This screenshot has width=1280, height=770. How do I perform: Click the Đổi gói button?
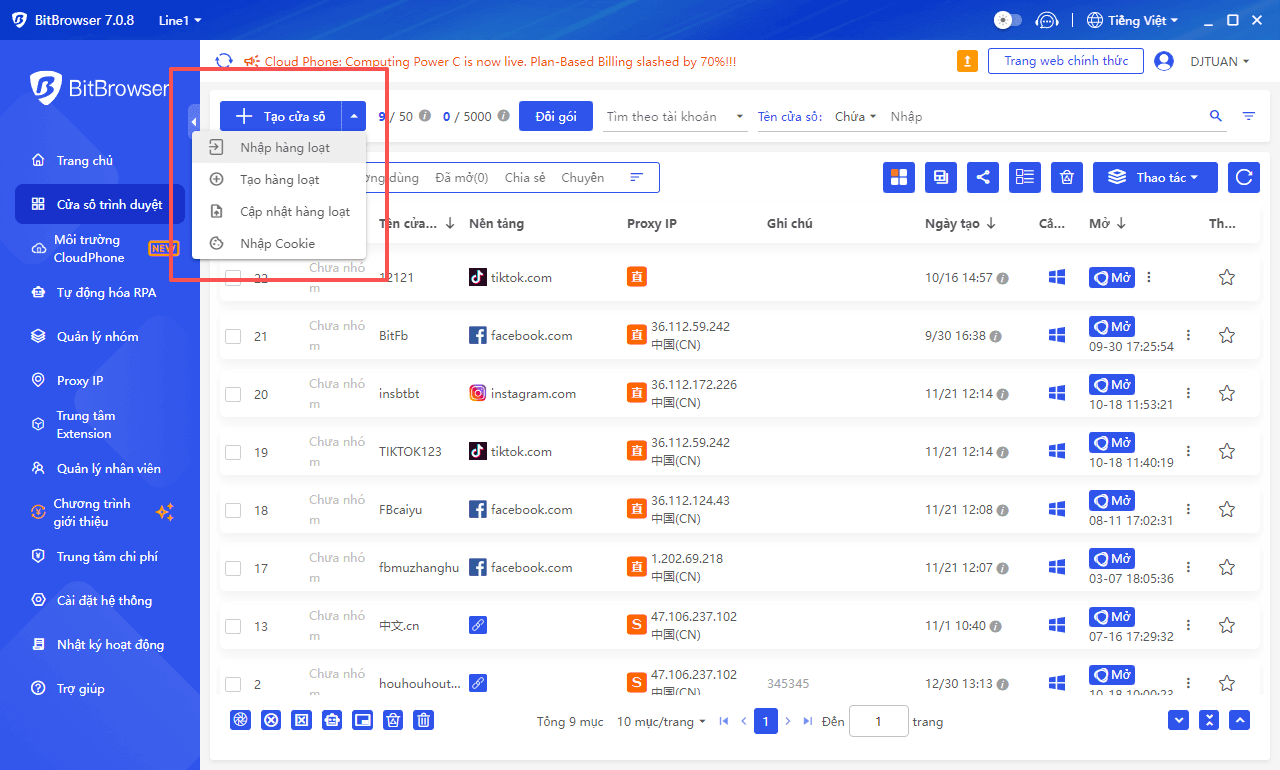[x=556, y=115]
